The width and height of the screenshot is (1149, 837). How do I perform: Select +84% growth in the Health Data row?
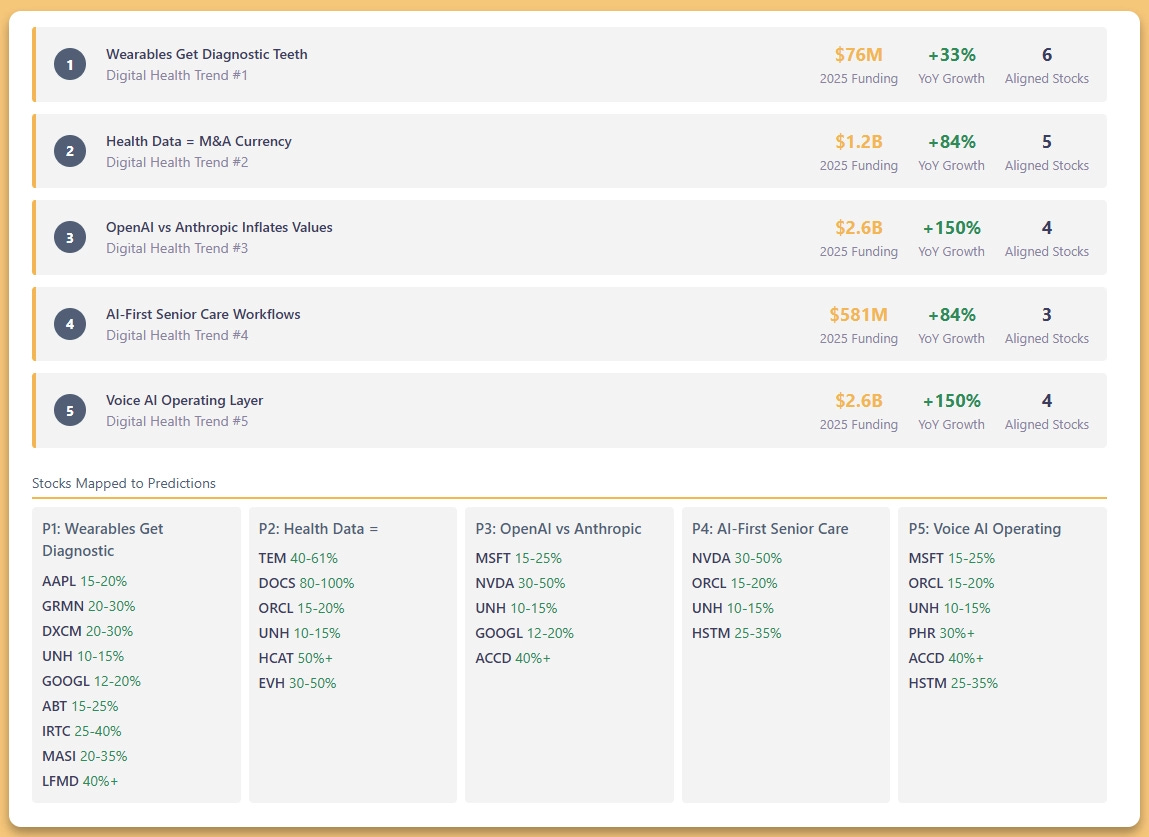pos(952,141)
